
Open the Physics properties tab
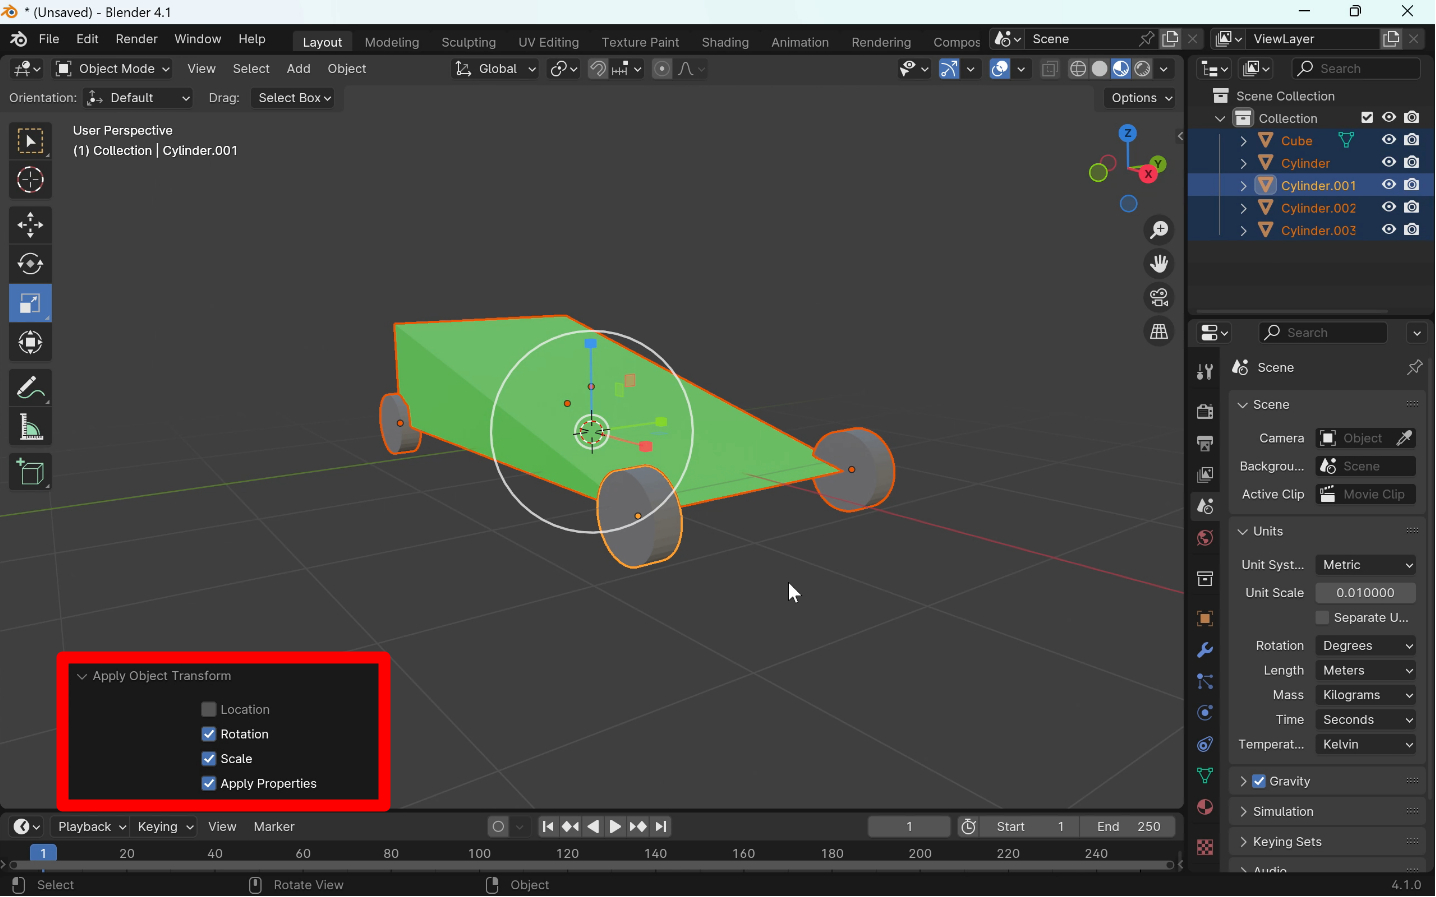point(1205,713)
